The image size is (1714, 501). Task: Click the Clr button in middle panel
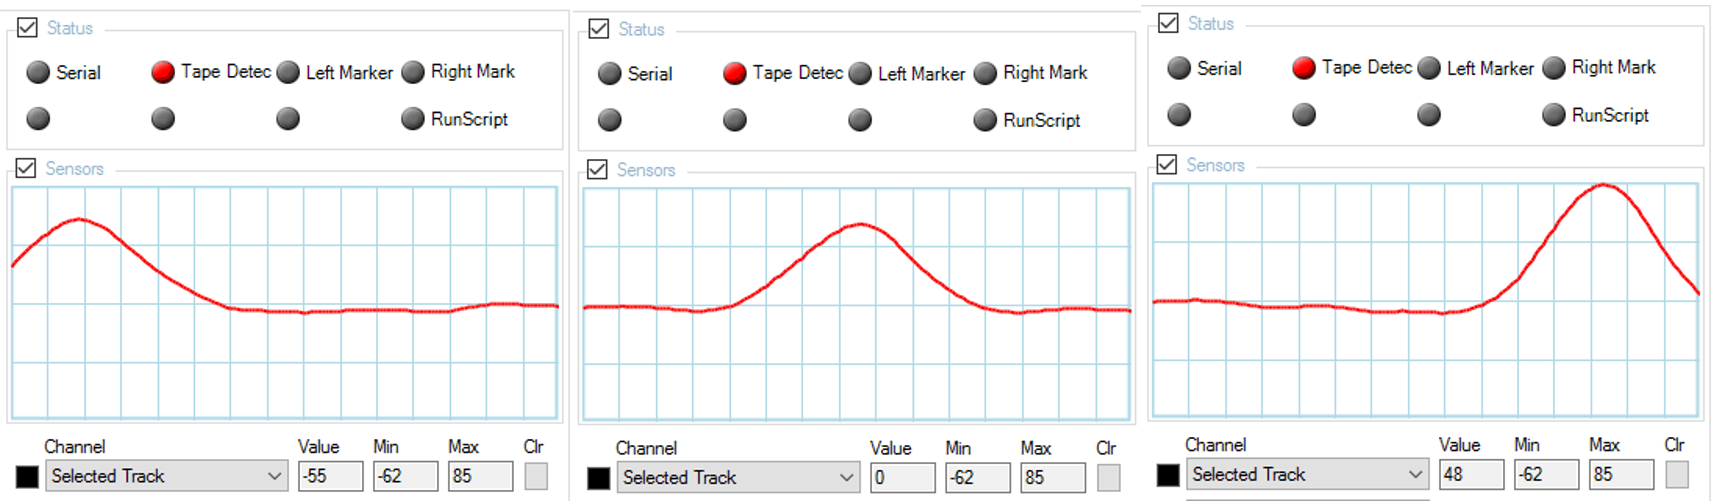(1108, 478)
